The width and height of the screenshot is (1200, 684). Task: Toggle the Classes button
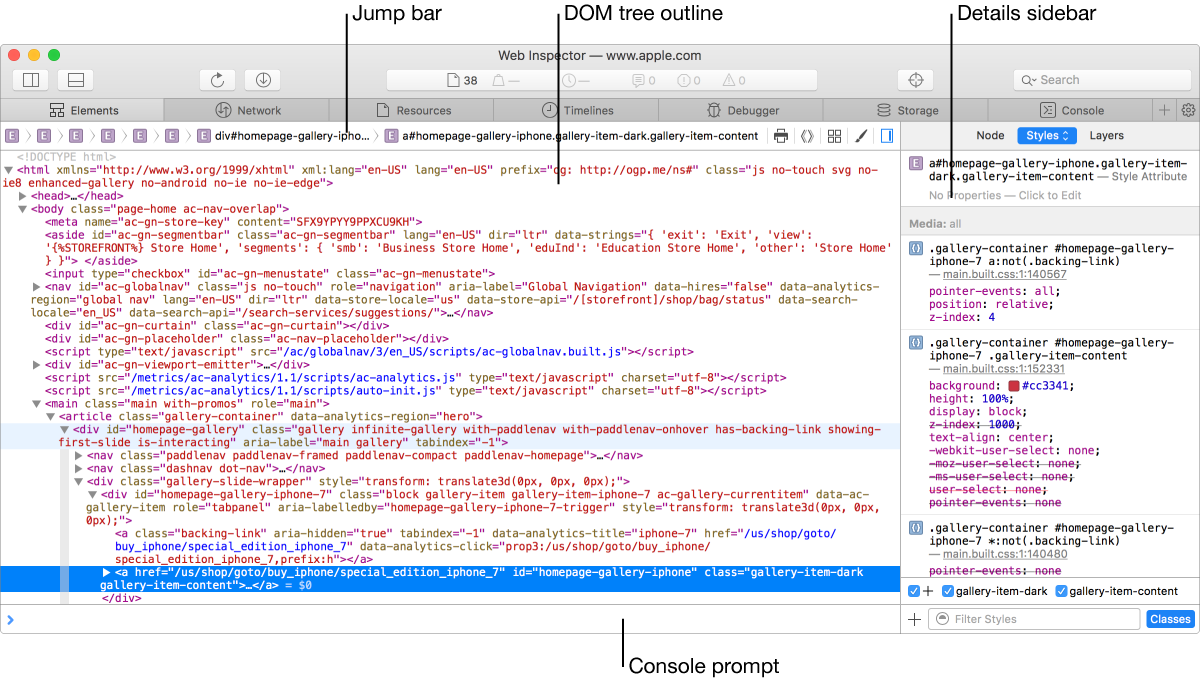[1170, 619]
